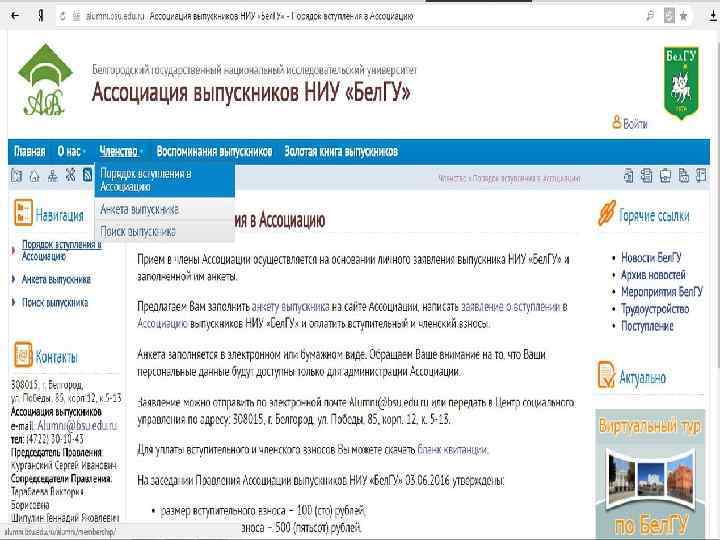This screenshot has width=720, height=540.
Task: Click the Alumni Association graduation cap logo
Action: pyautogui.click(x=45, y=80)
